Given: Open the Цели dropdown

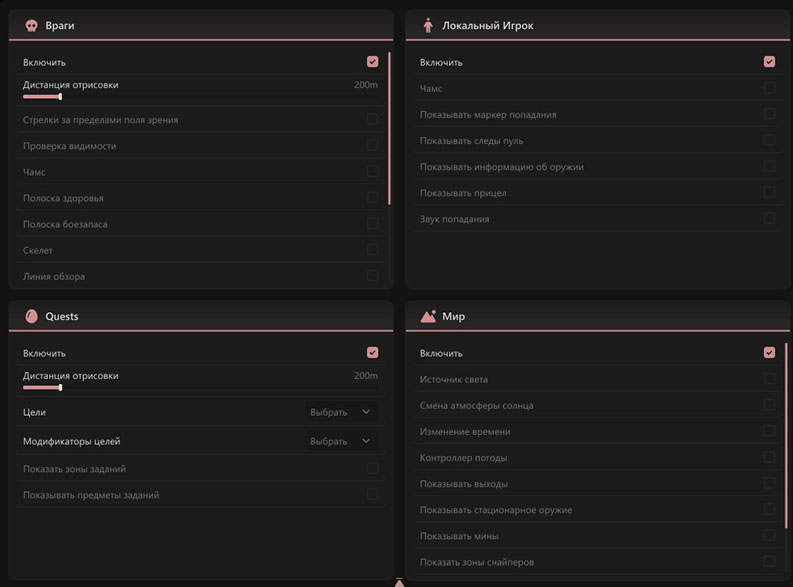Looking at the screenshot, I should coord(339,412).
